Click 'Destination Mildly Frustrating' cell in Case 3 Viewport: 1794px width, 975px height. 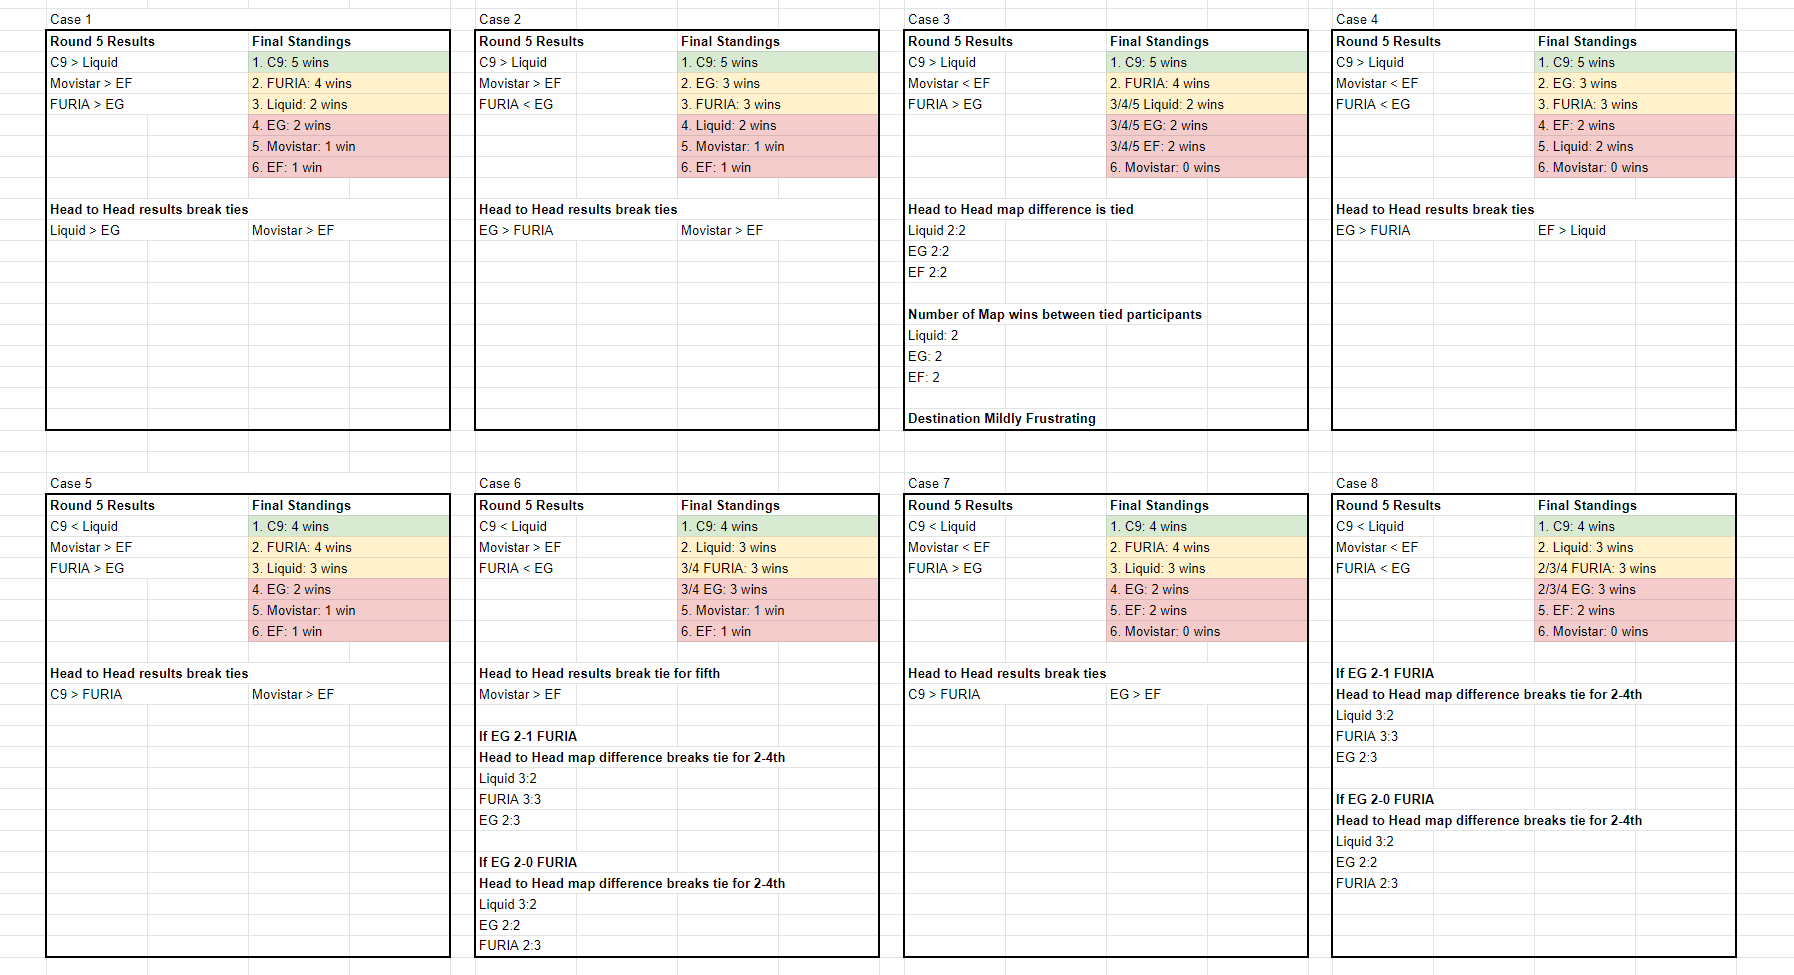[x=1001, y=418]
